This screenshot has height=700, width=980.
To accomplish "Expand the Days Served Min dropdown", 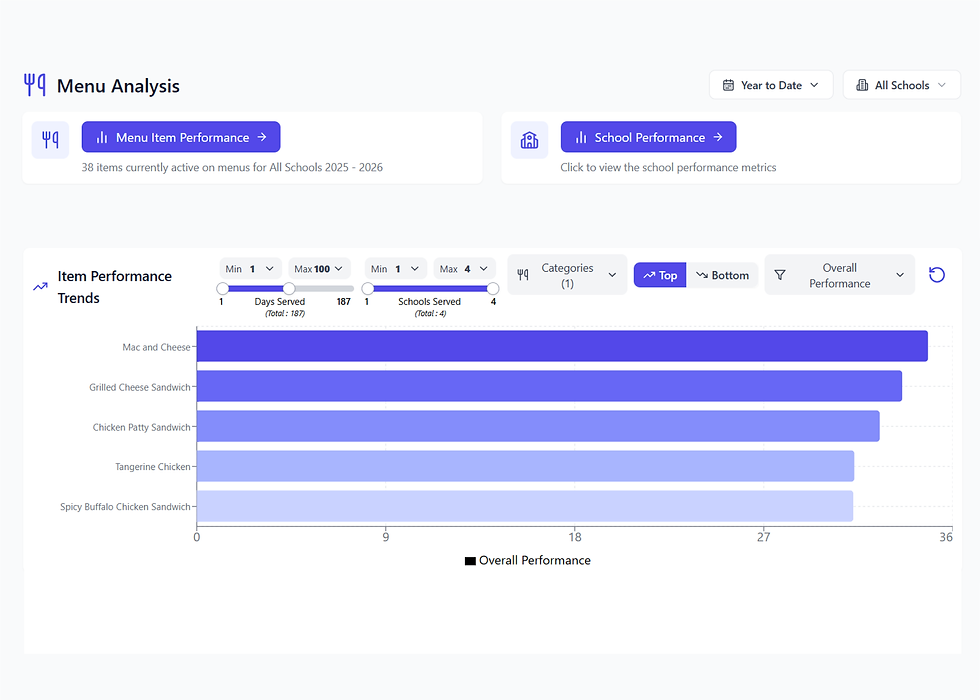I will coord(251,269).
